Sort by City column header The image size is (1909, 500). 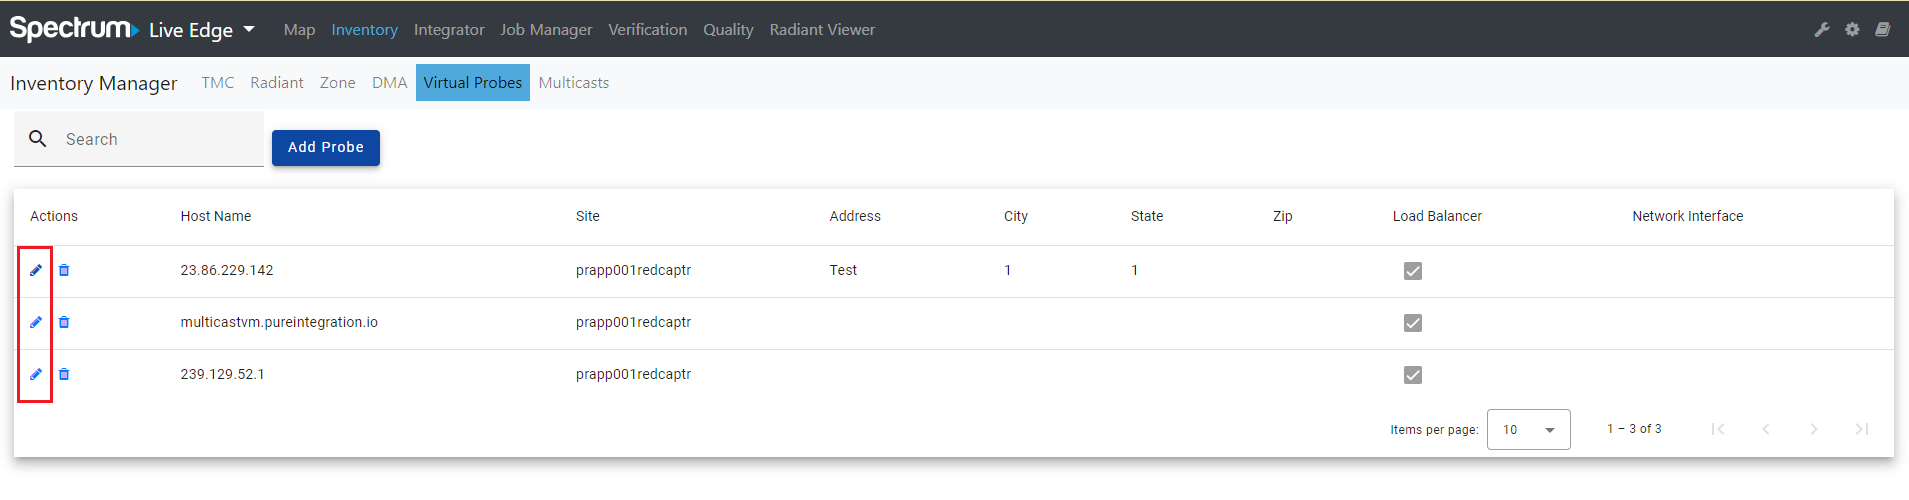[1016, 216]
